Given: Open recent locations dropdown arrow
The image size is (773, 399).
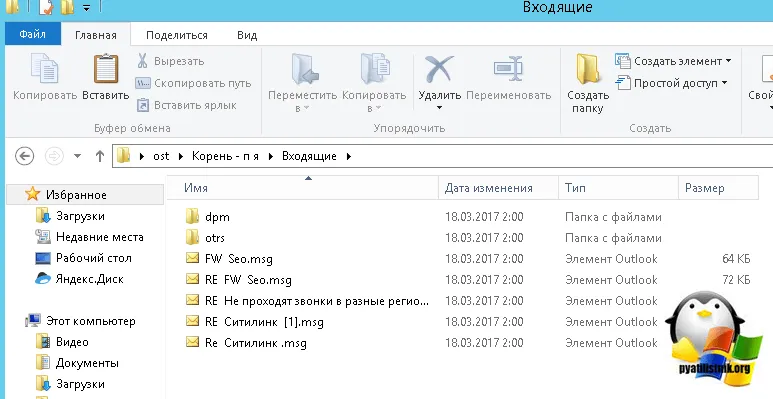Looking at the screenshot, I should (x=77, y=156).
